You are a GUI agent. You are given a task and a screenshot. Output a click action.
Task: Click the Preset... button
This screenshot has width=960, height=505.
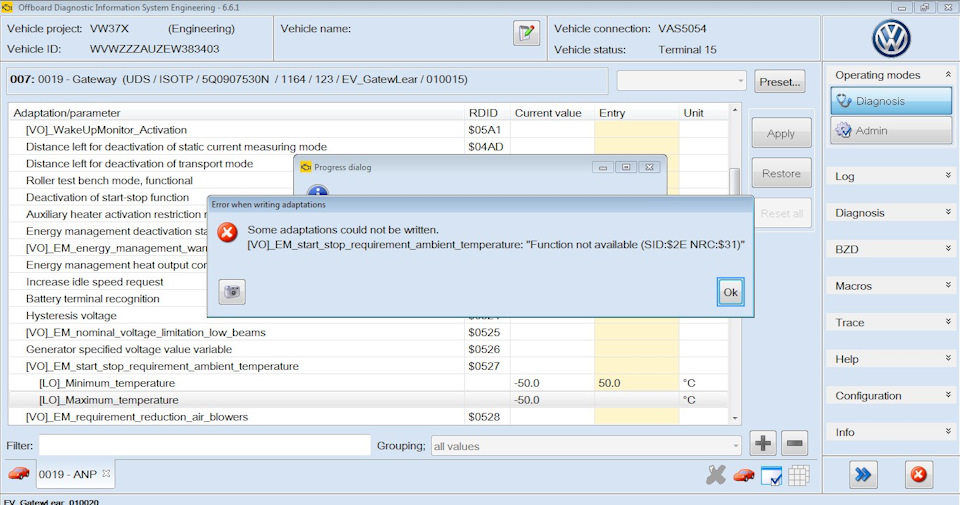(779, 81)
